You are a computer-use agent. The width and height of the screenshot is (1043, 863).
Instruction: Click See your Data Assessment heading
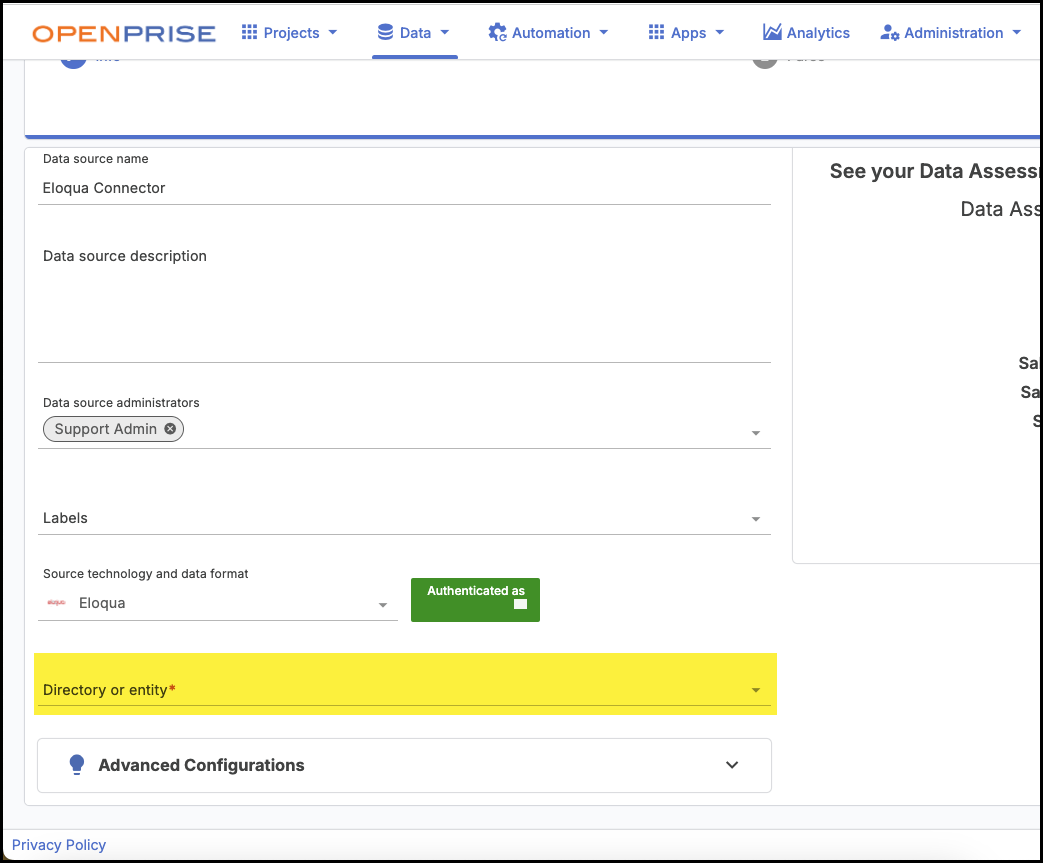936,171
